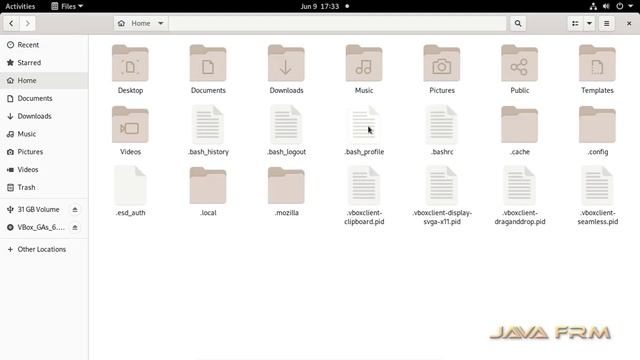The height and width of the screenshot is (360, 640).
Task: Open the Desktop folder
Action: 130,64
